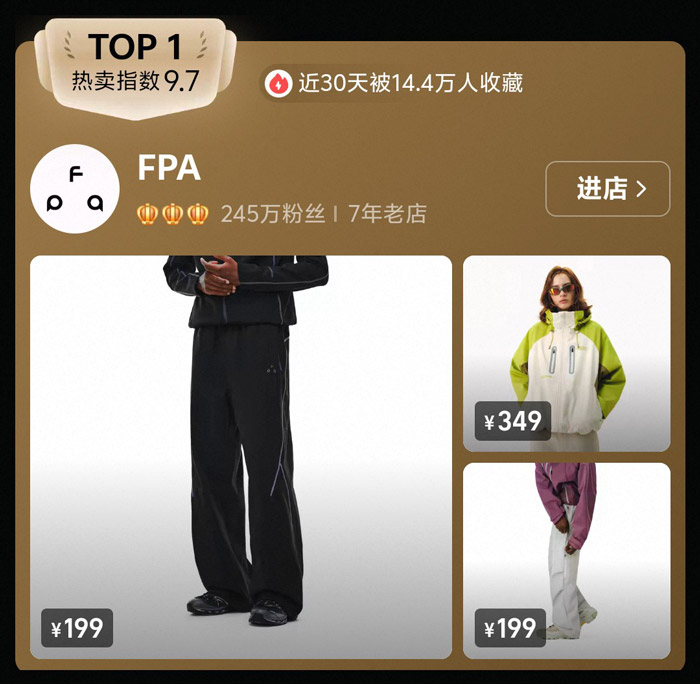Click the third gold crown icon
This screenshot has height=684, width=700.
click(197, 214)
